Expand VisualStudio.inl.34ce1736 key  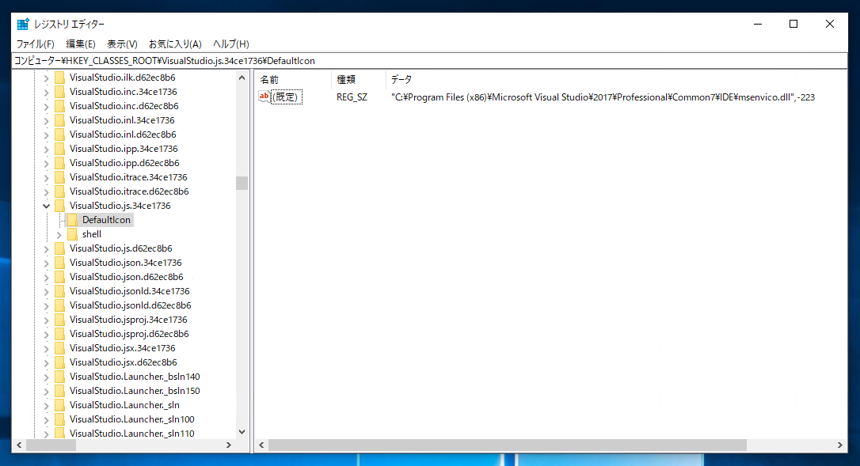click(46, 121)
